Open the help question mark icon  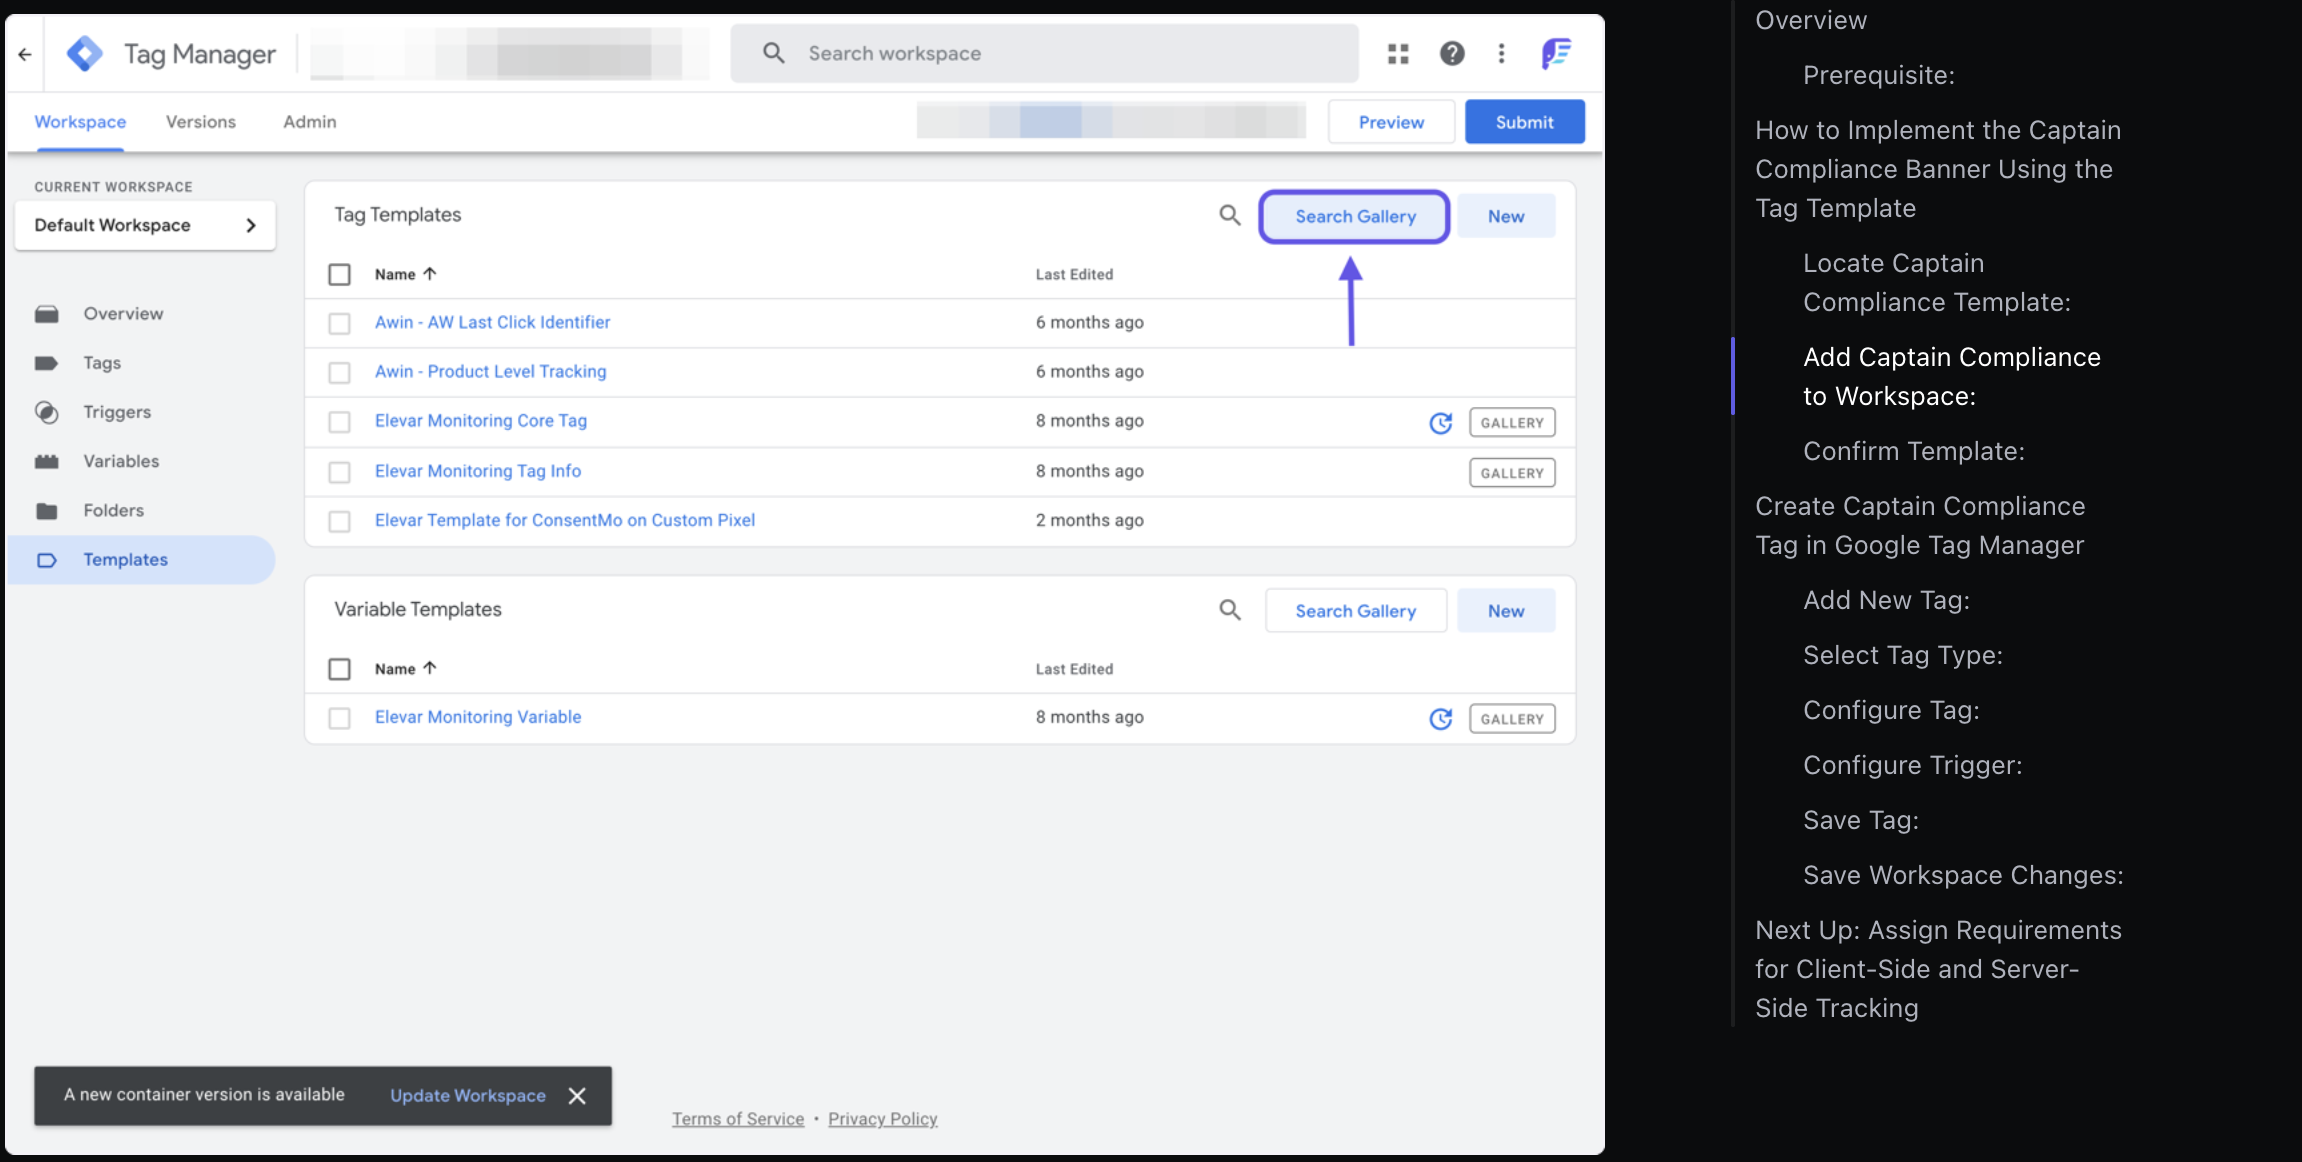[1452, 54]
